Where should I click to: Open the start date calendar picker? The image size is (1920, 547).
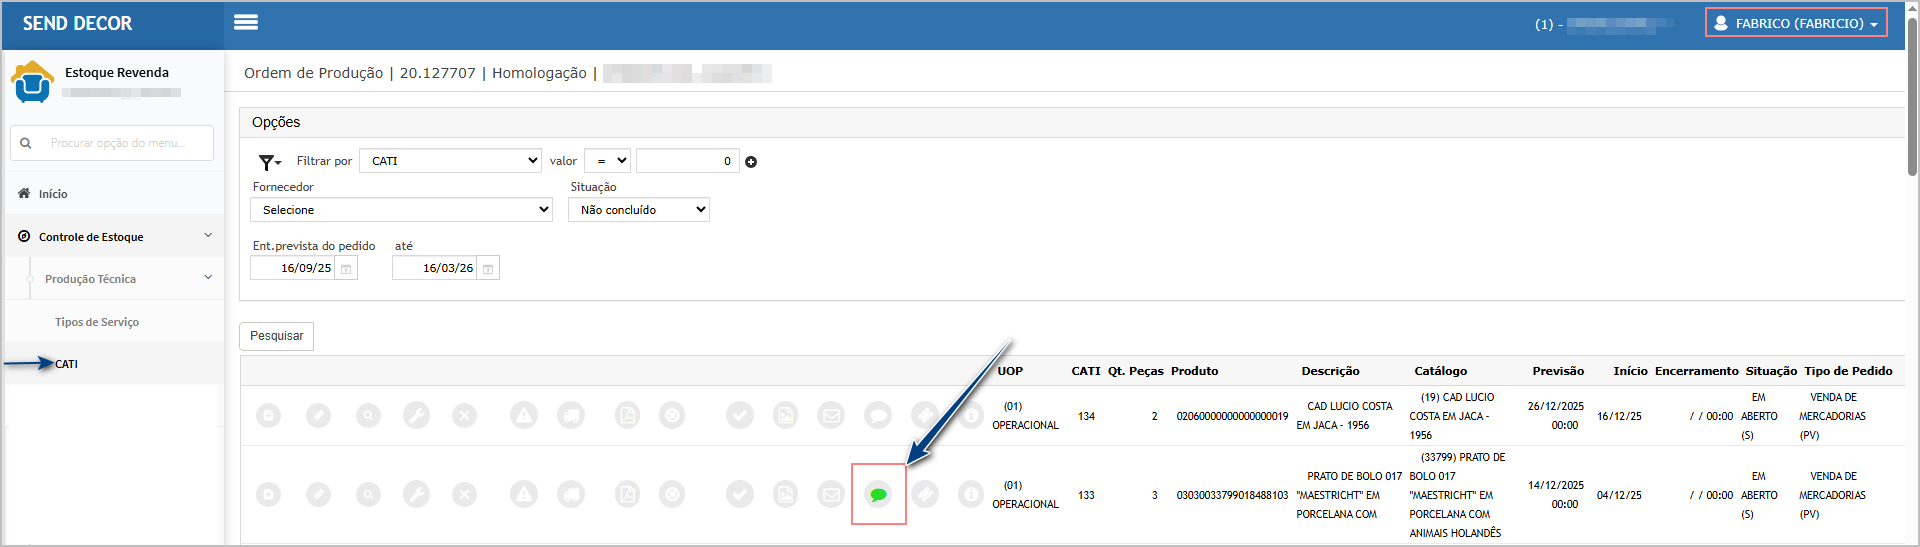pyautogui.click(x=346, y=269)
